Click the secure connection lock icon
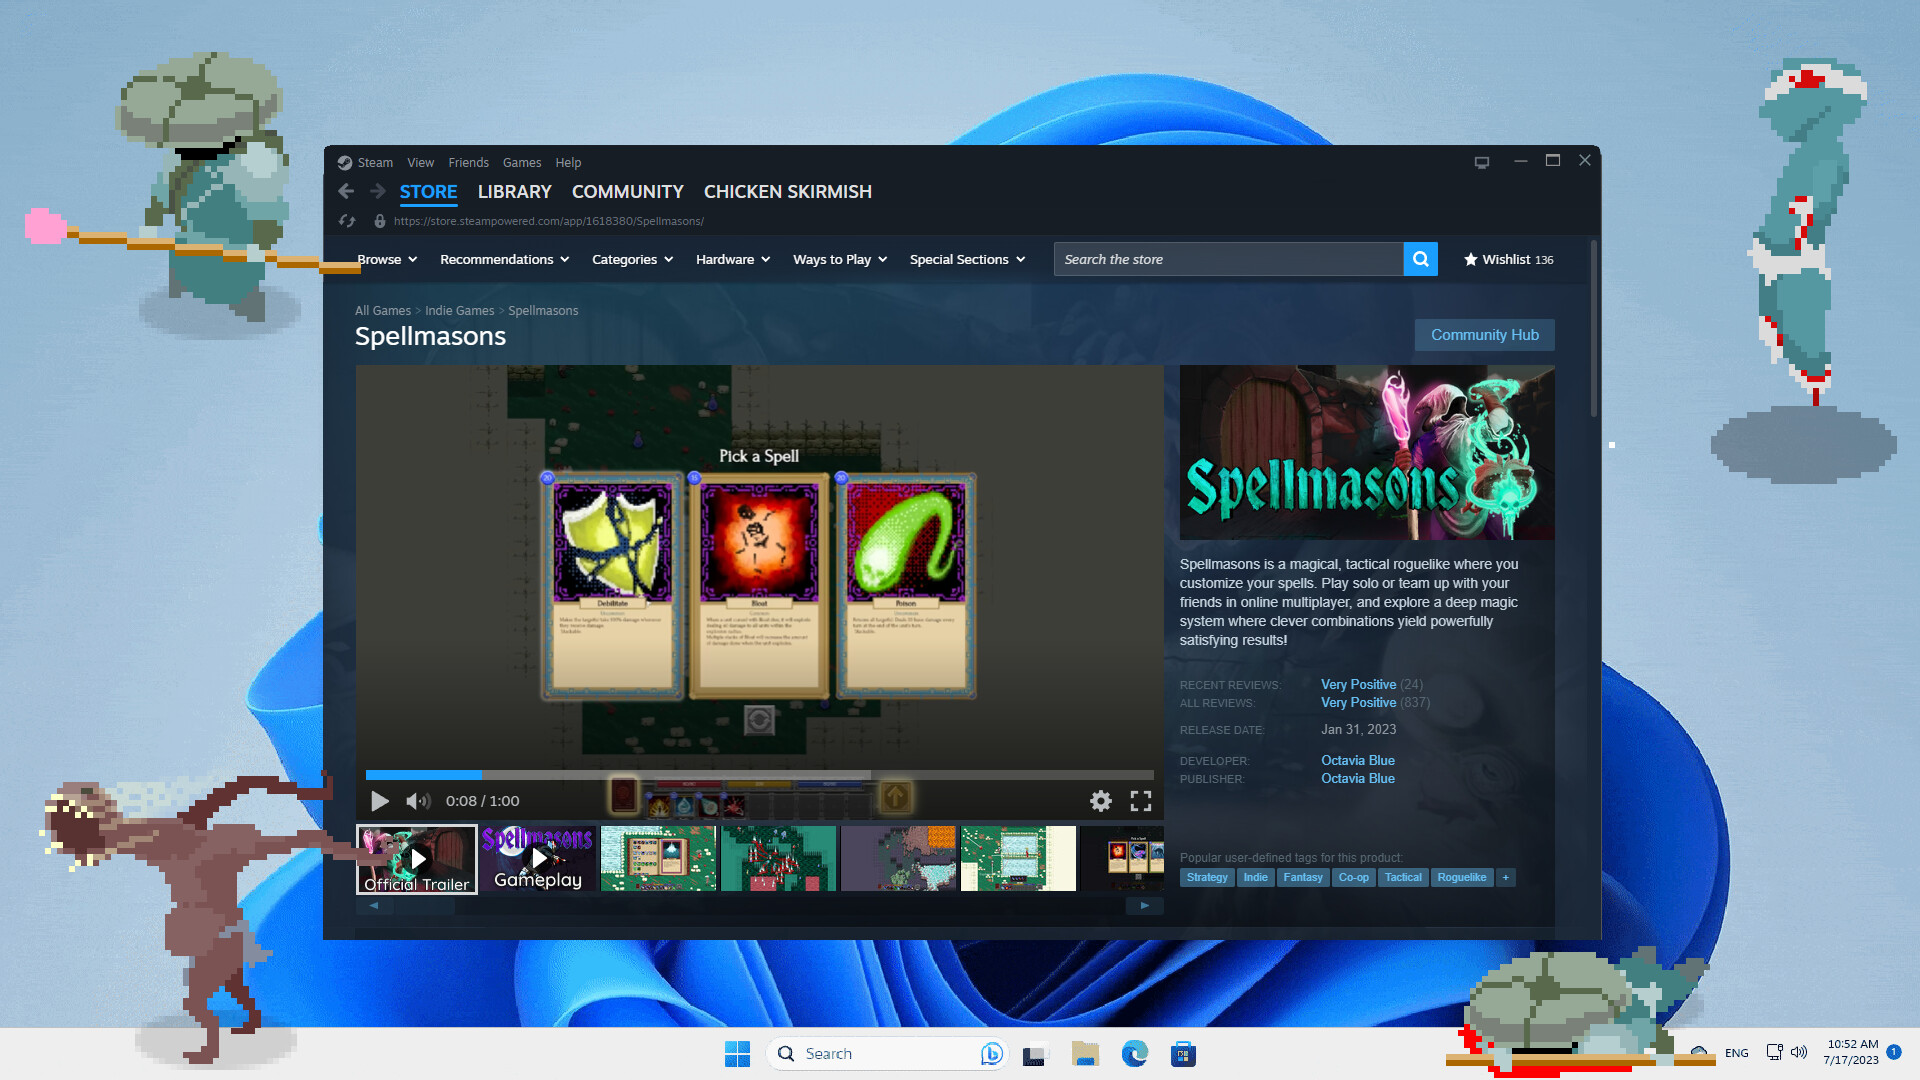 [x=378, y=221]
